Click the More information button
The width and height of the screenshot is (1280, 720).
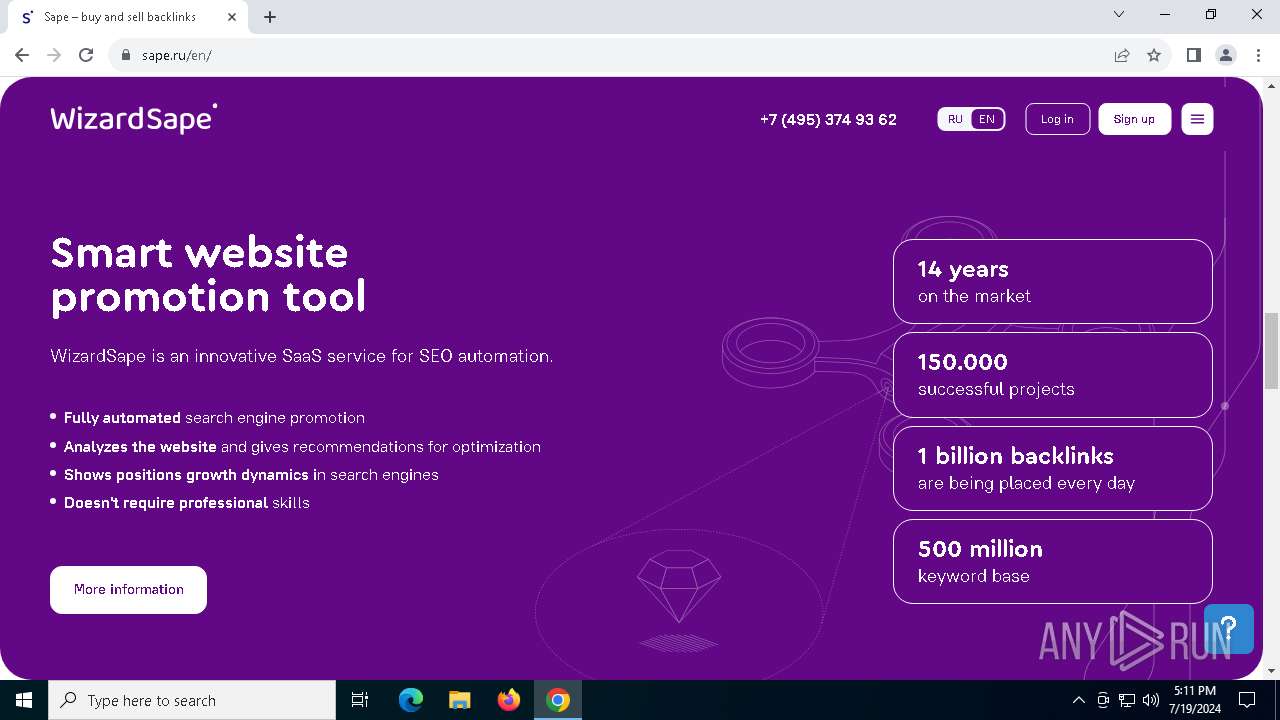point(128,590)
